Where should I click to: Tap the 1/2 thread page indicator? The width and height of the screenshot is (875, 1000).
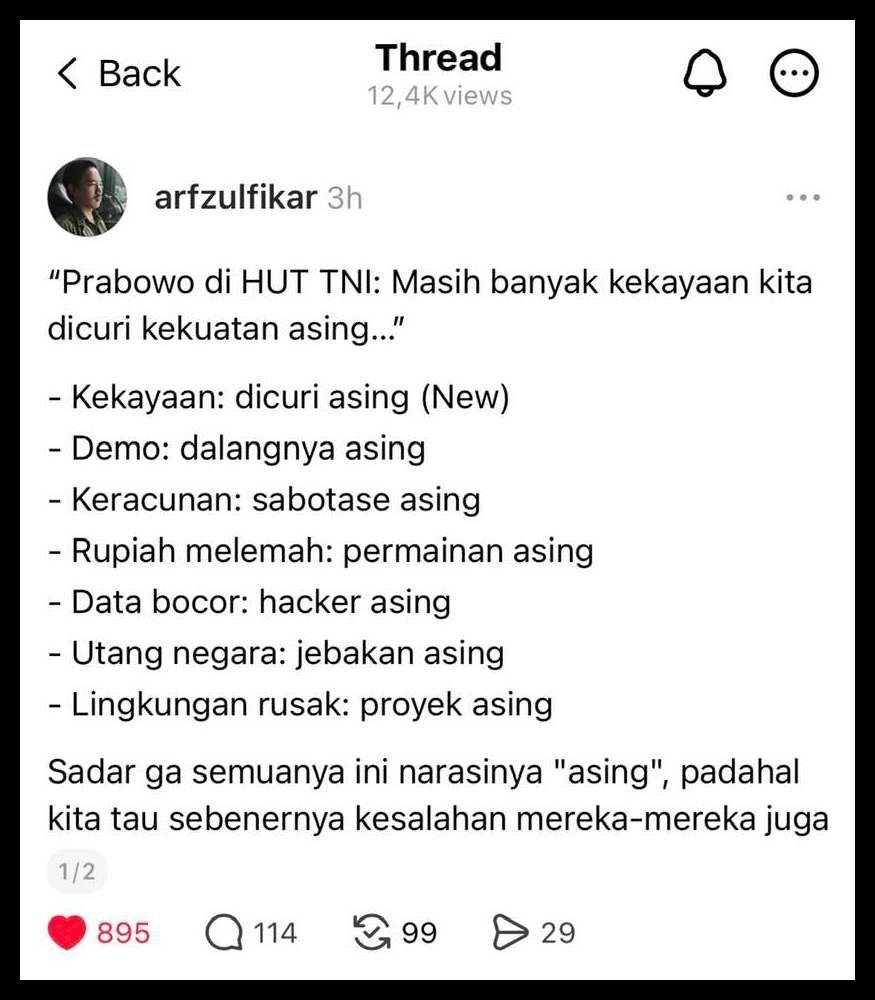[x=77, y=871]
